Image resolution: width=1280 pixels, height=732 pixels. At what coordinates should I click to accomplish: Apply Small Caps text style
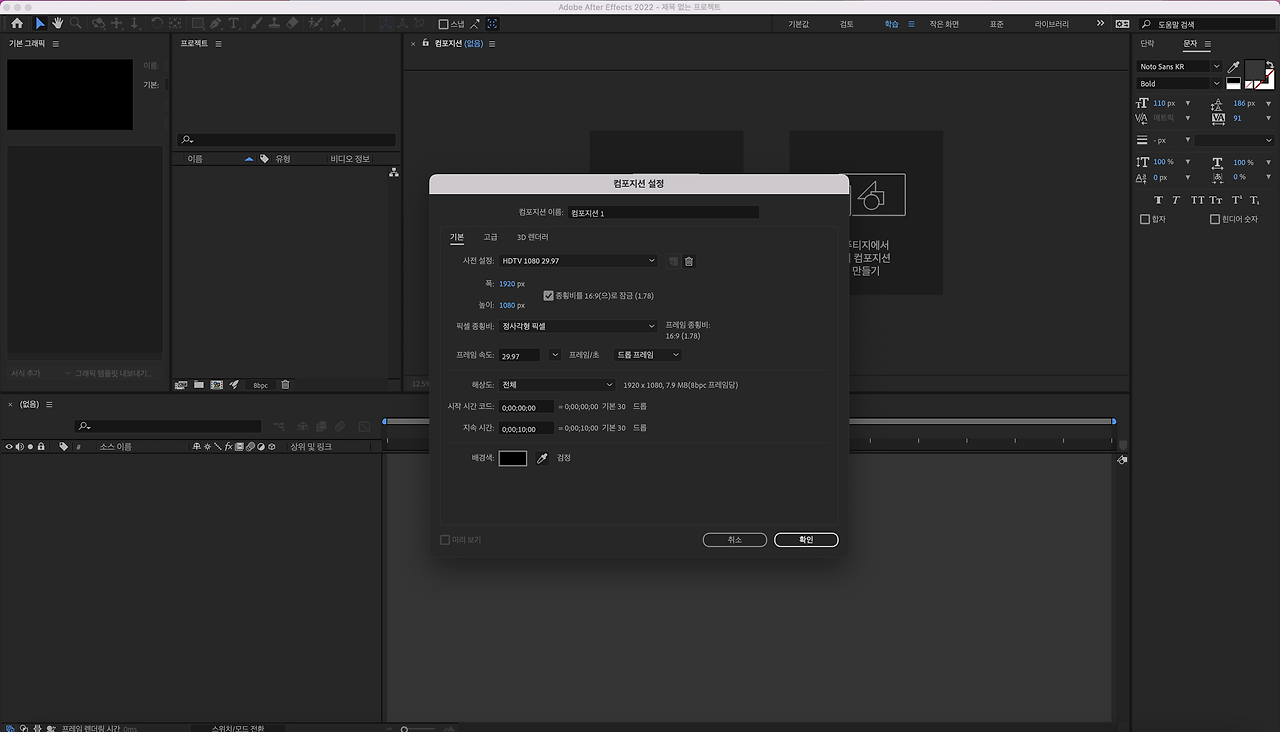tap(1216, 200)
